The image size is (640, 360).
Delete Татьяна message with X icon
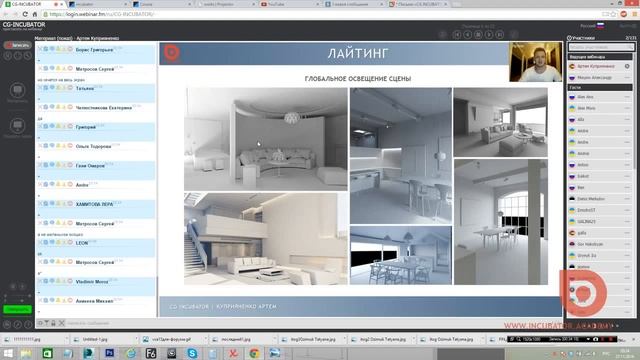pyautogui.click(x=40, y=88)
